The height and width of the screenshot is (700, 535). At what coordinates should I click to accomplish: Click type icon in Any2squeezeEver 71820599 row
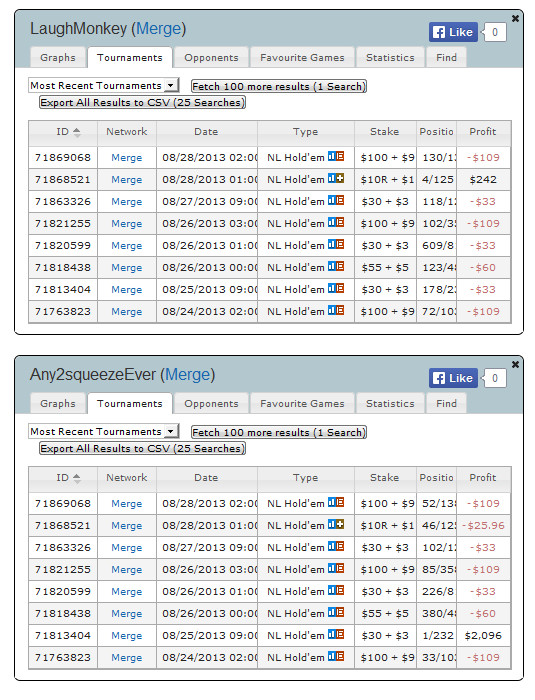336,590
